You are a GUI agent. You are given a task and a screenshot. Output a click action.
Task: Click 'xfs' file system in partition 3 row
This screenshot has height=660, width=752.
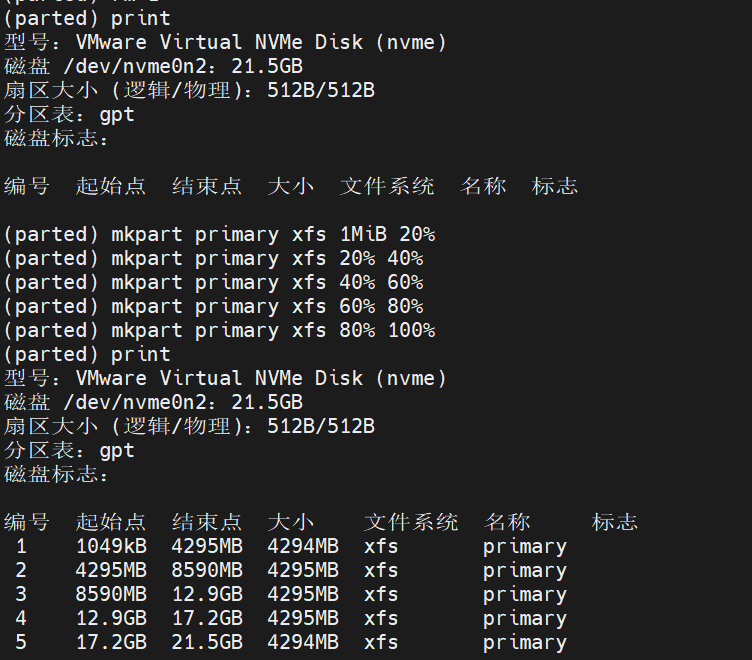click(x=381, y=594)
